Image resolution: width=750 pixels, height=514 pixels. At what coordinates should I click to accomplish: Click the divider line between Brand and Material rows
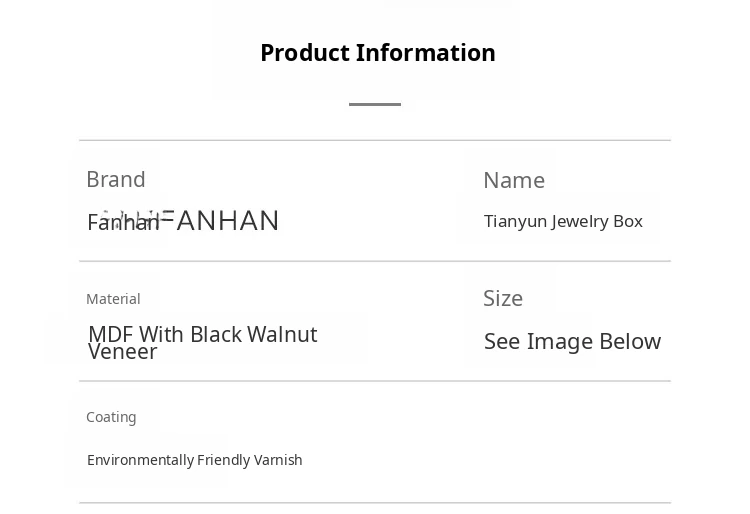click(x=375, y=261)
